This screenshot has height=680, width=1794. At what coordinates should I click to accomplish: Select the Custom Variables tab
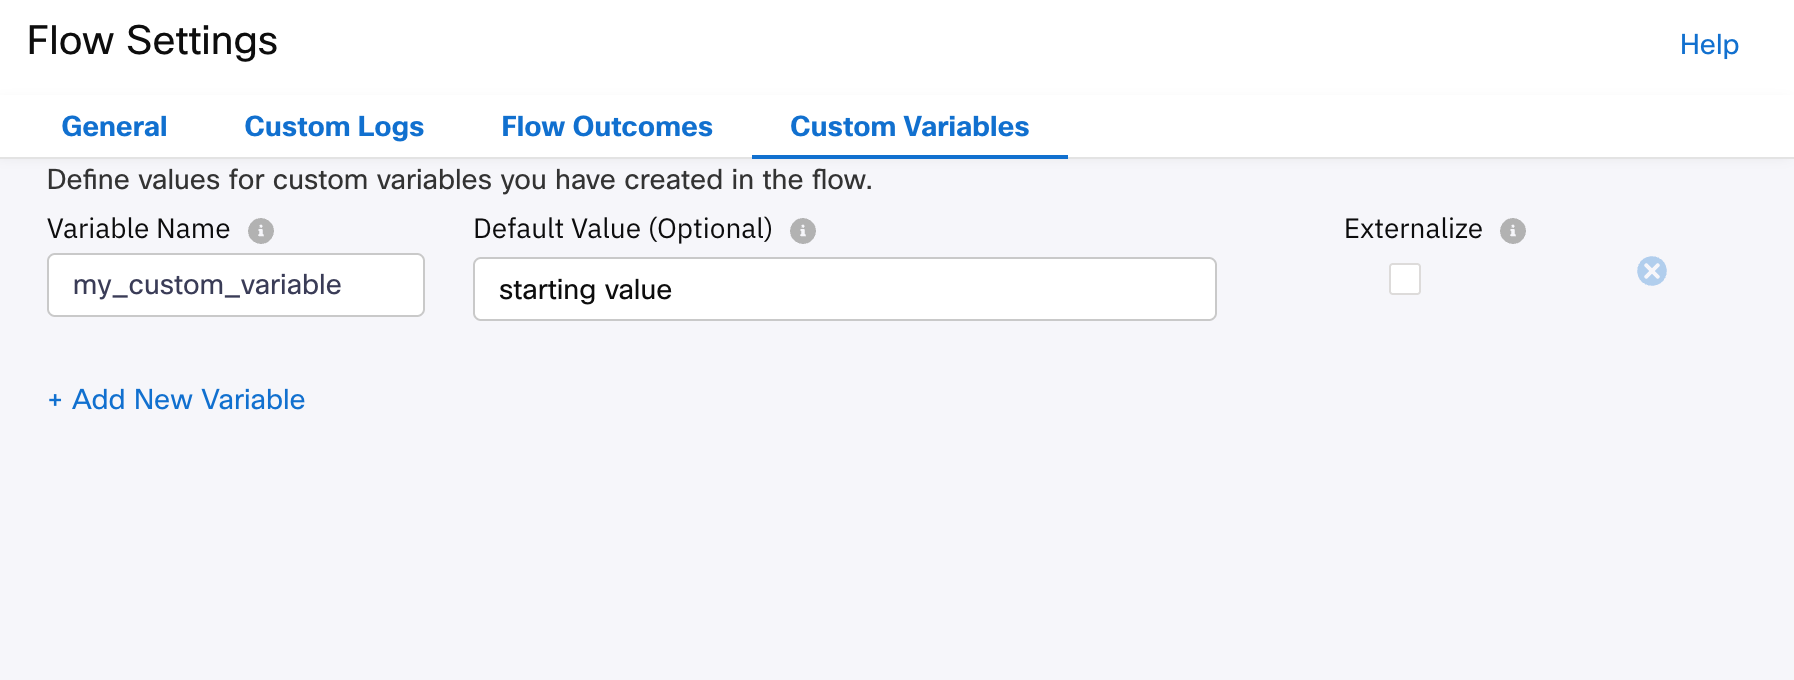point(909,127)
